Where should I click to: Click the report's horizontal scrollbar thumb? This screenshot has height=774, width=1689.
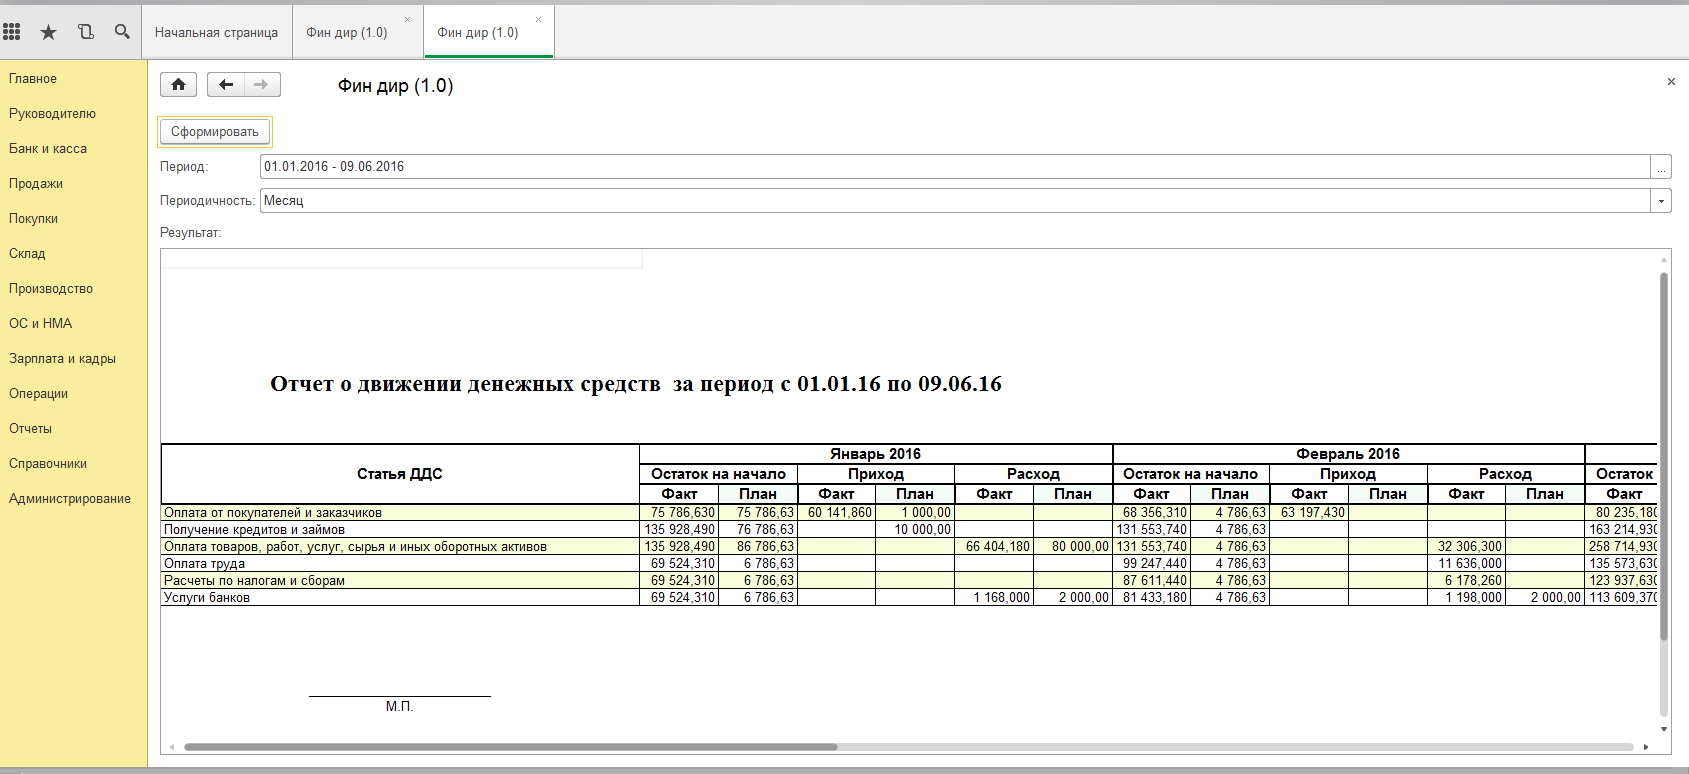[510, 747]
